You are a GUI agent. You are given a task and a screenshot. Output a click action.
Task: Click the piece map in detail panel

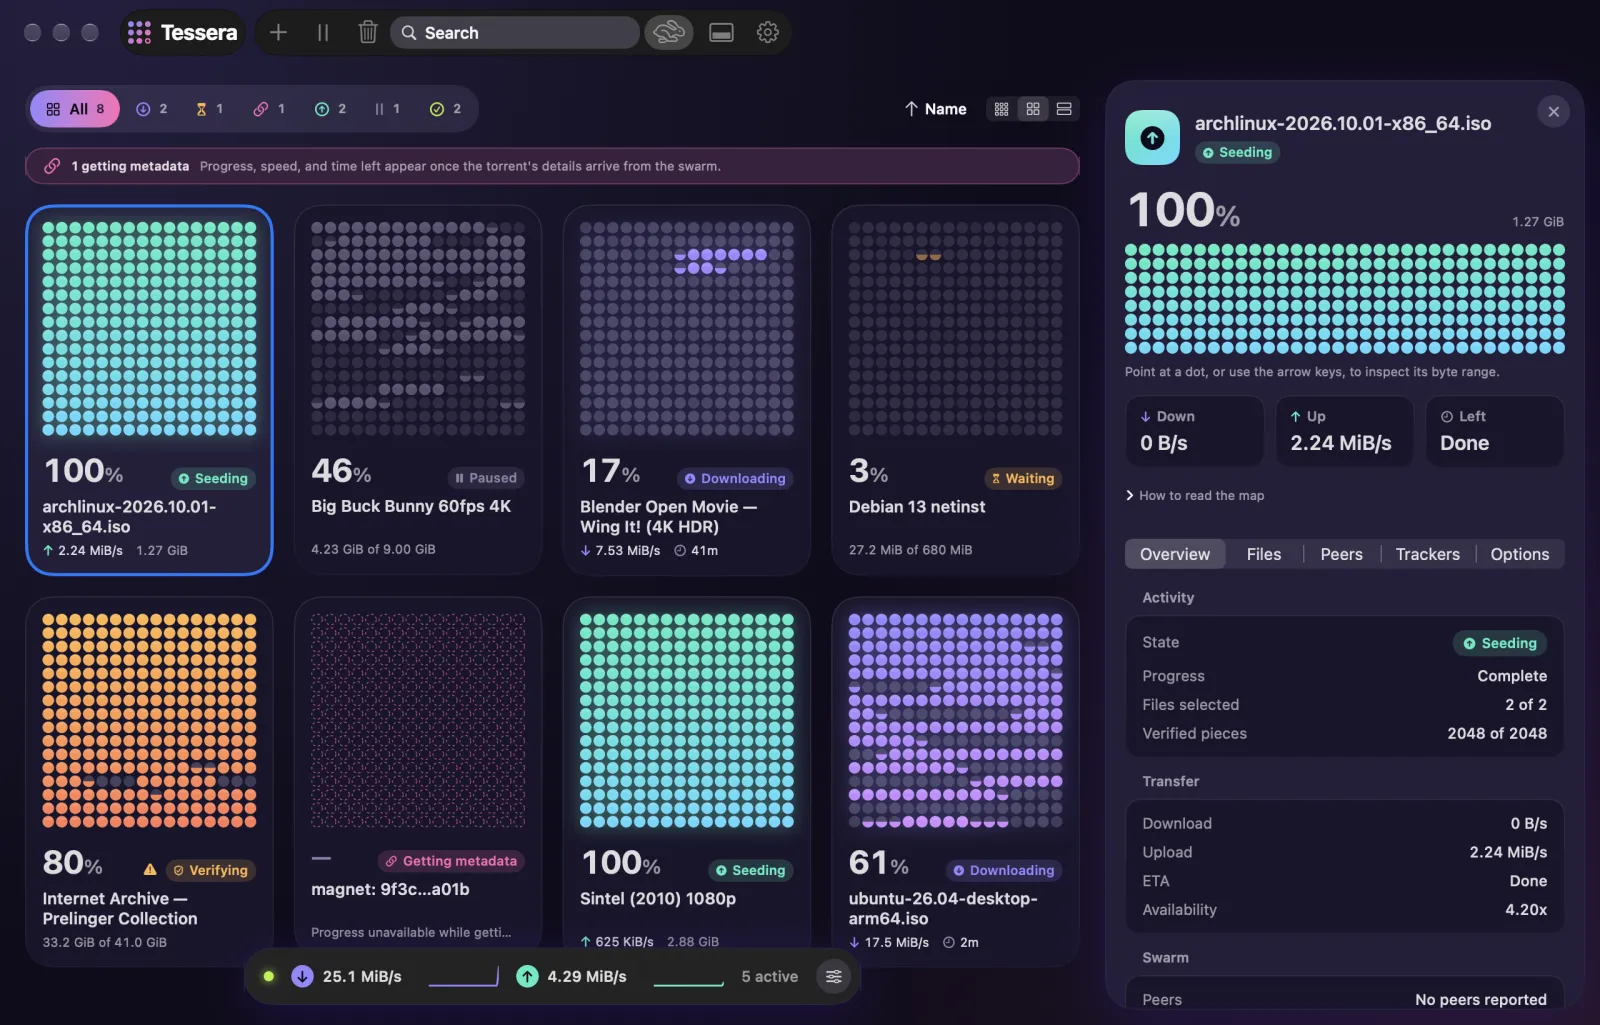[1344, 299]
